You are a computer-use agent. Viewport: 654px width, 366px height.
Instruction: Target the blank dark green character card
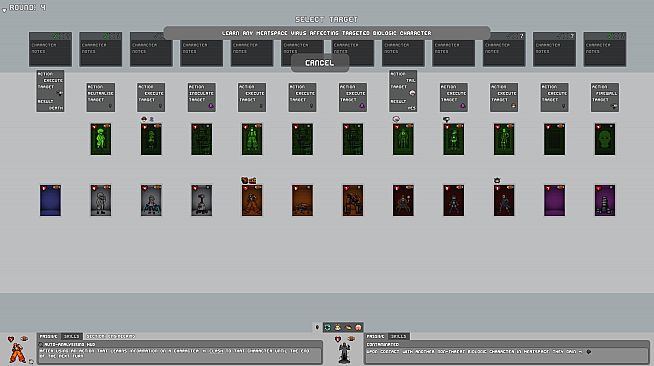click(x=554, y=139)
